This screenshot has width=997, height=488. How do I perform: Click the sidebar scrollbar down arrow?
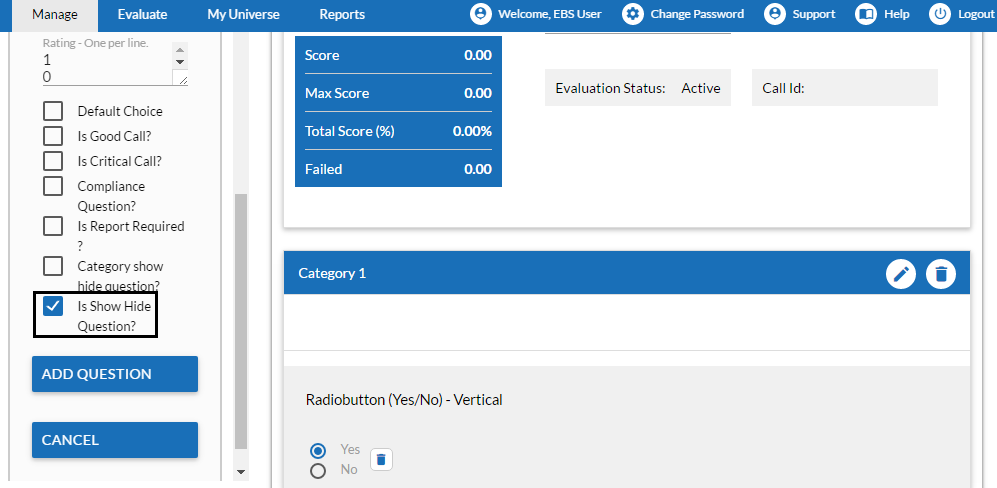(240, 472)
